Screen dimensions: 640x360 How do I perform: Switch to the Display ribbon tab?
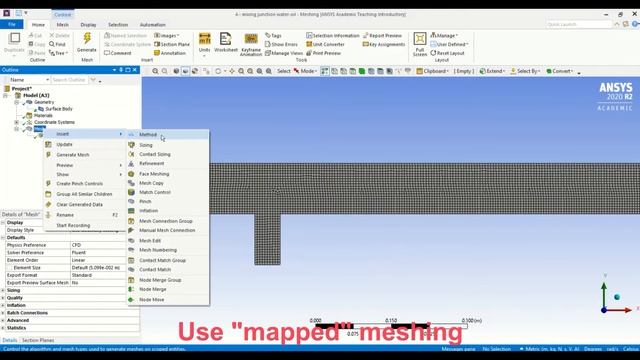coord(88,24)
